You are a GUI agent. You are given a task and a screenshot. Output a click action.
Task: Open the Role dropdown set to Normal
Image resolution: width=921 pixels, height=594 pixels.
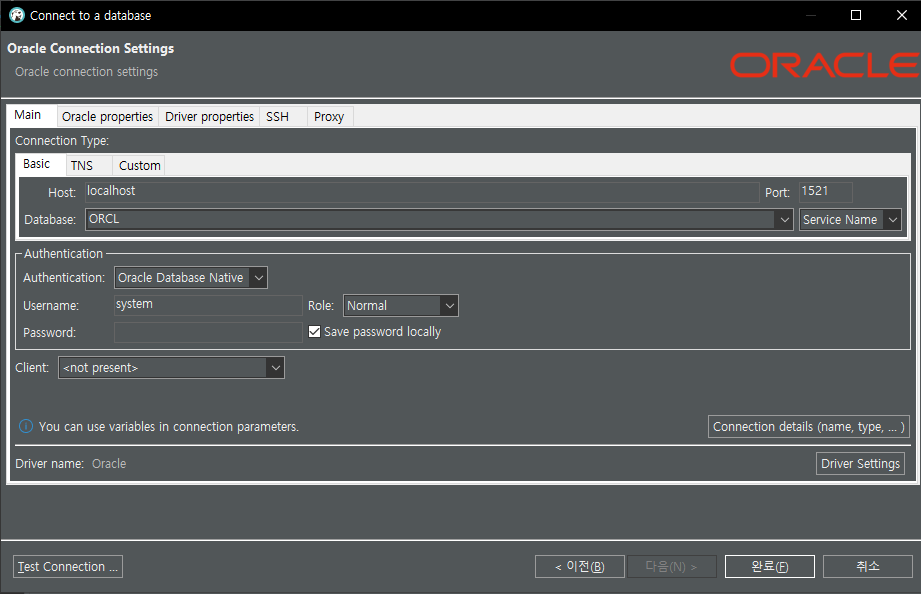coord(400,306)
